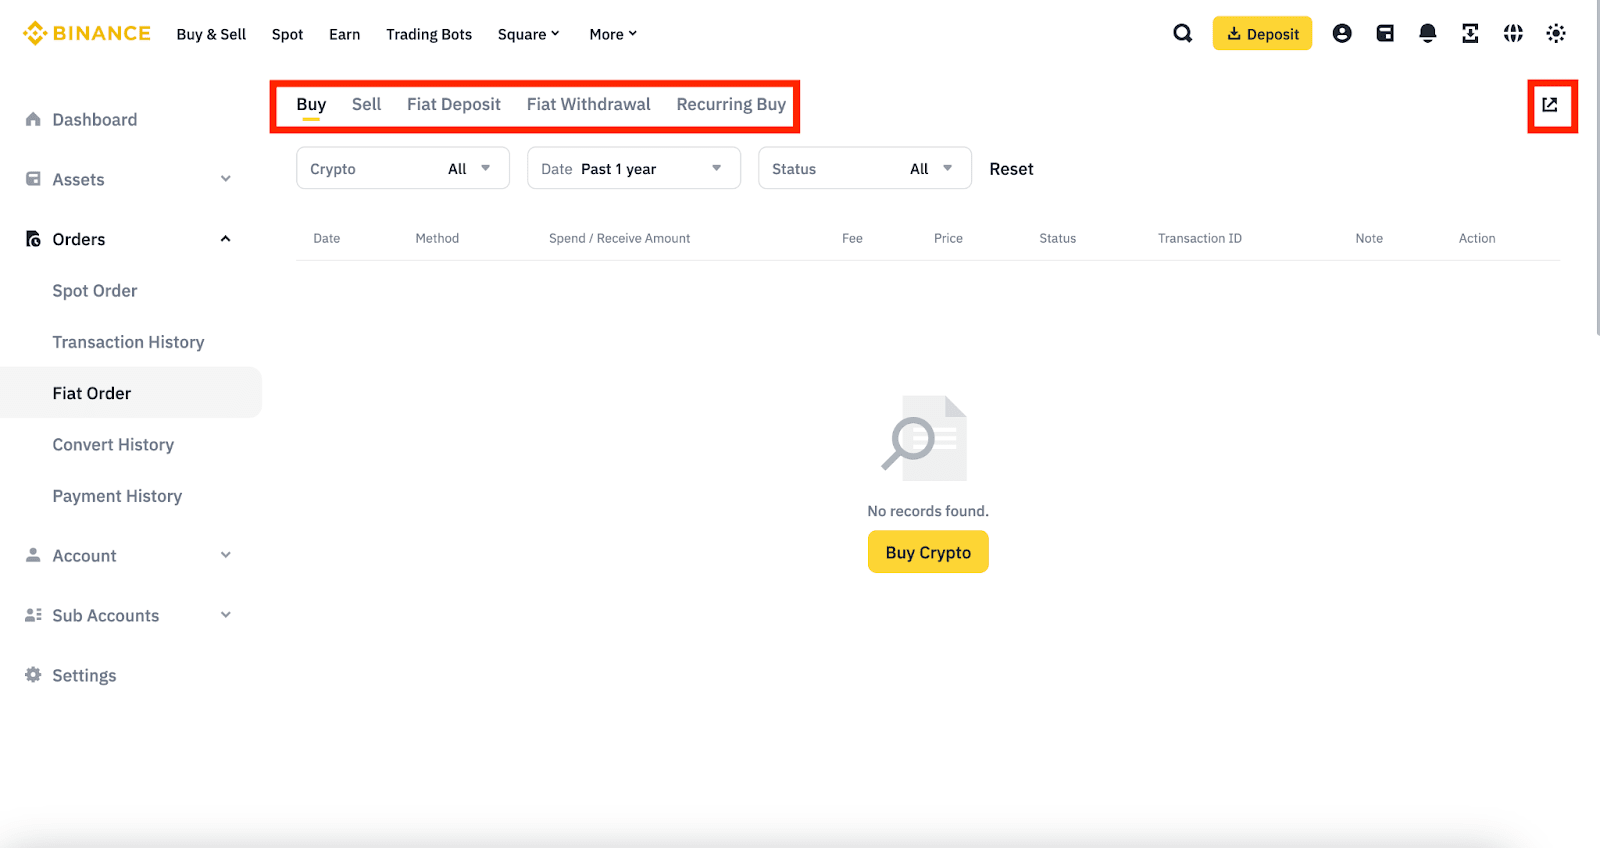
Task: Switch to the Recurring Buy tab
Action: pos(731,104)
